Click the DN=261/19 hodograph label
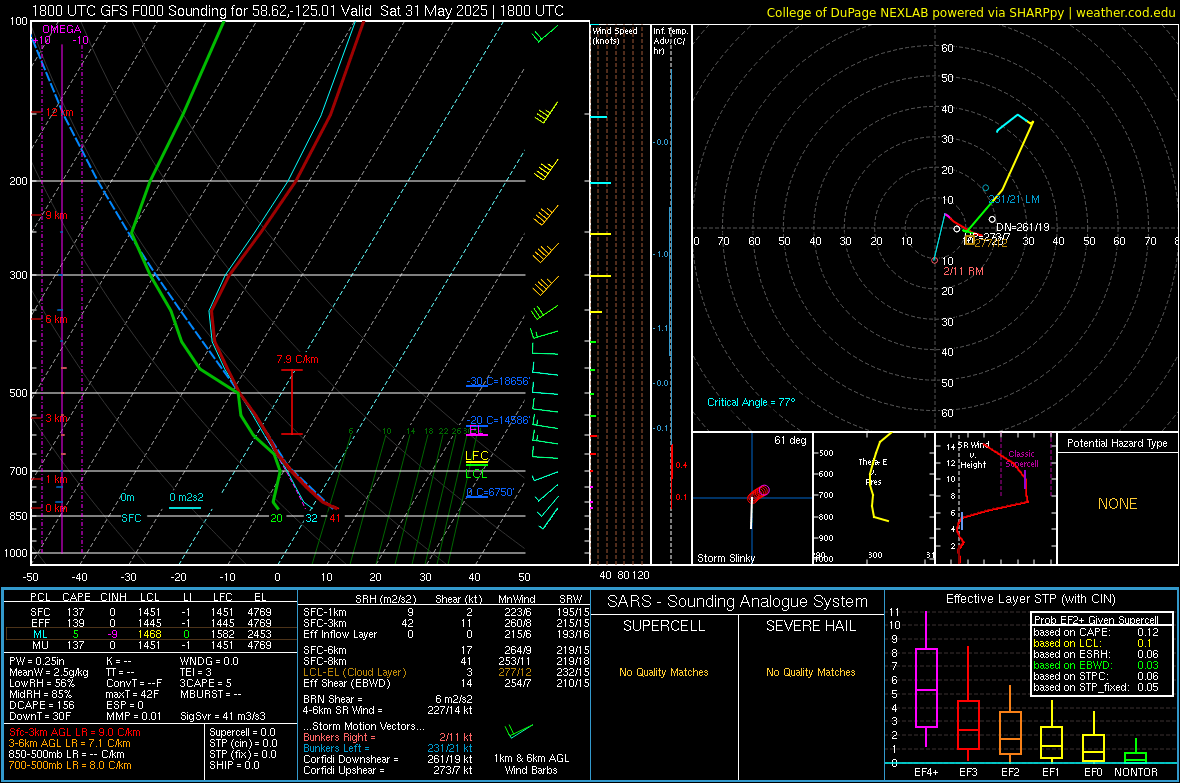 pyautogui.click(x=1023, y=227)
